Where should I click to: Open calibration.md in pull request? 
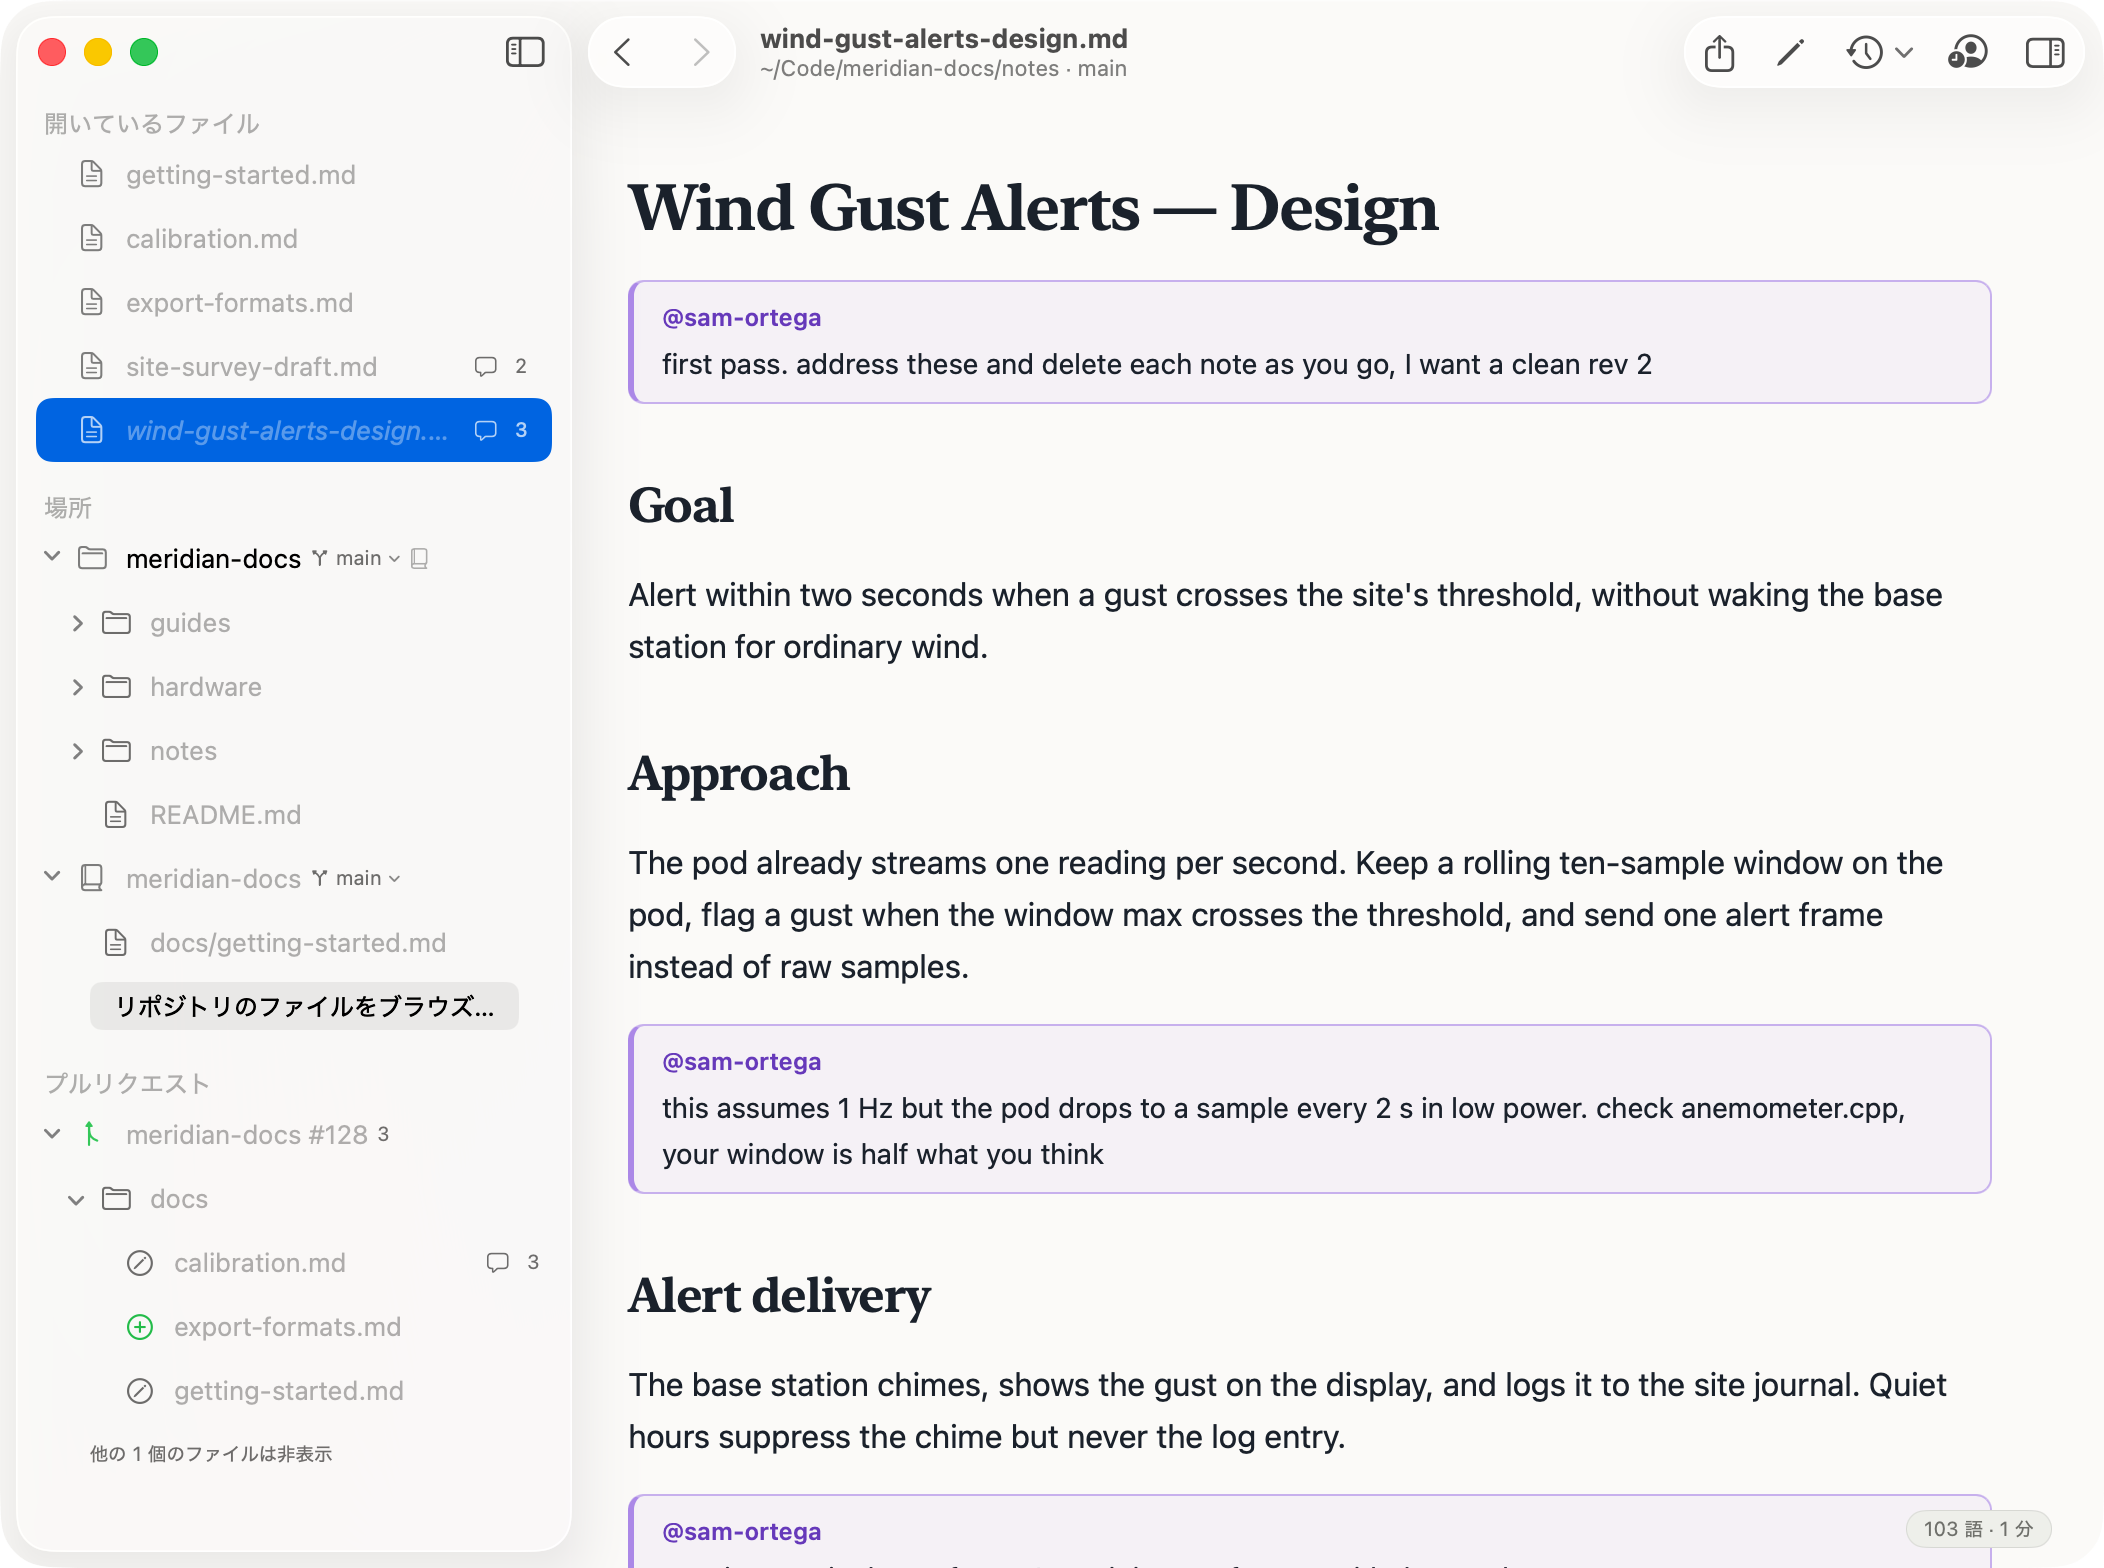294,1263
